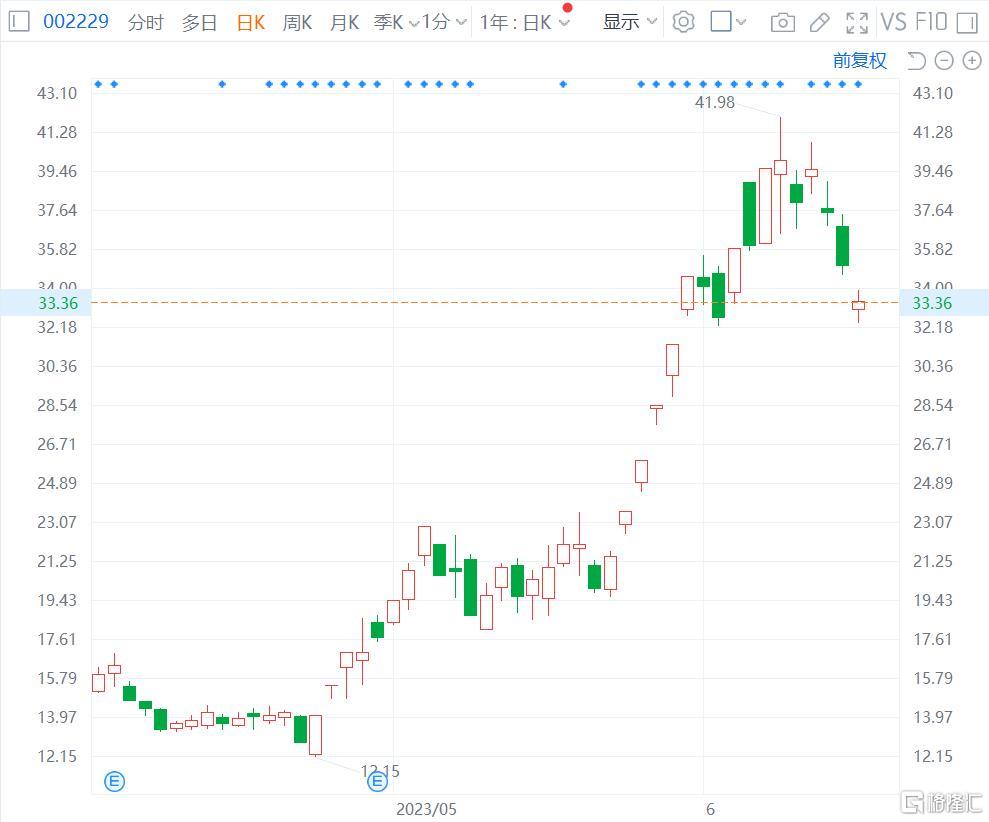Take a chart snapshot with camera icon

click(782, 23)
